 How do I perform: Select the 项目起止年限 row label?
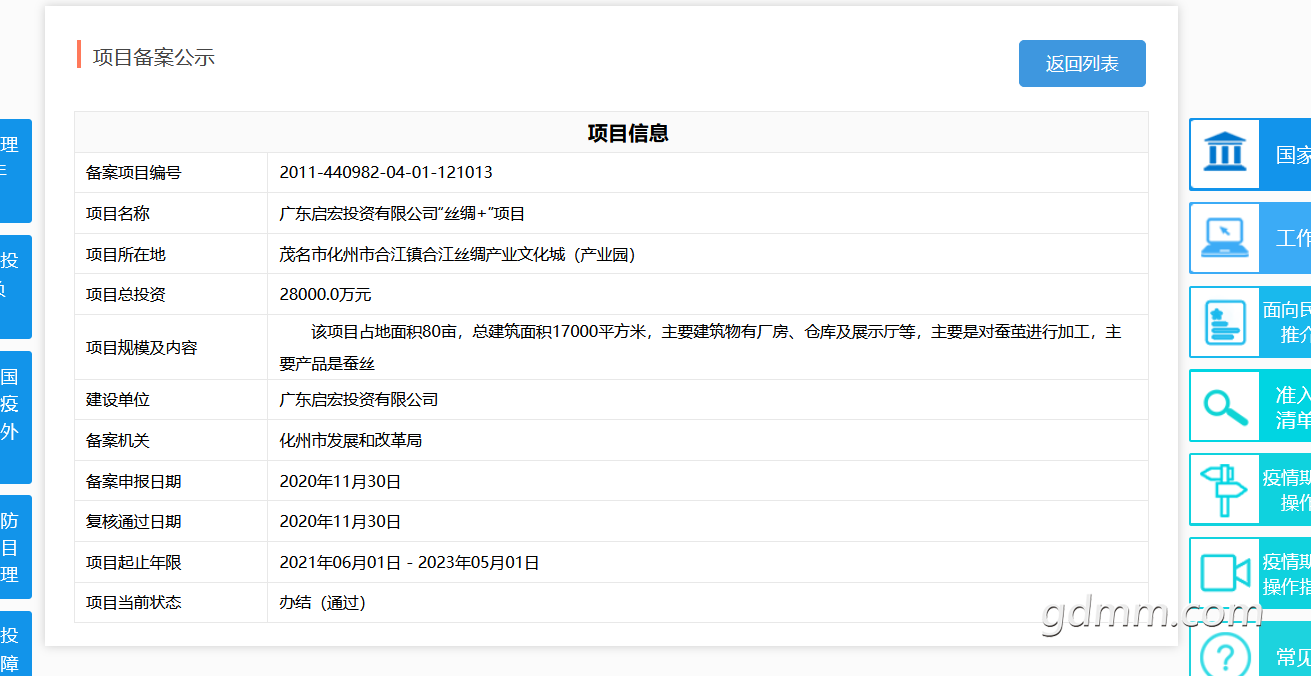(x=134, y=563)
